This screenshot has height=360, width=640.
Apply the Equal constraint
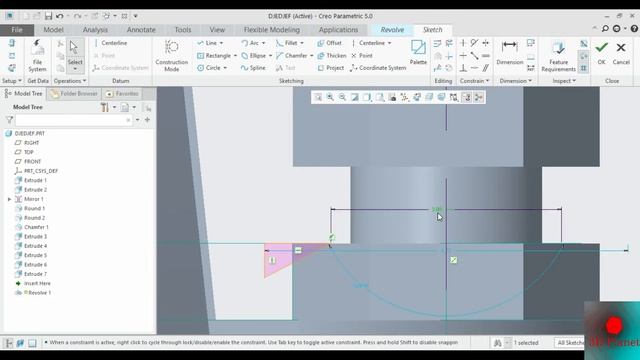(486, 56)
